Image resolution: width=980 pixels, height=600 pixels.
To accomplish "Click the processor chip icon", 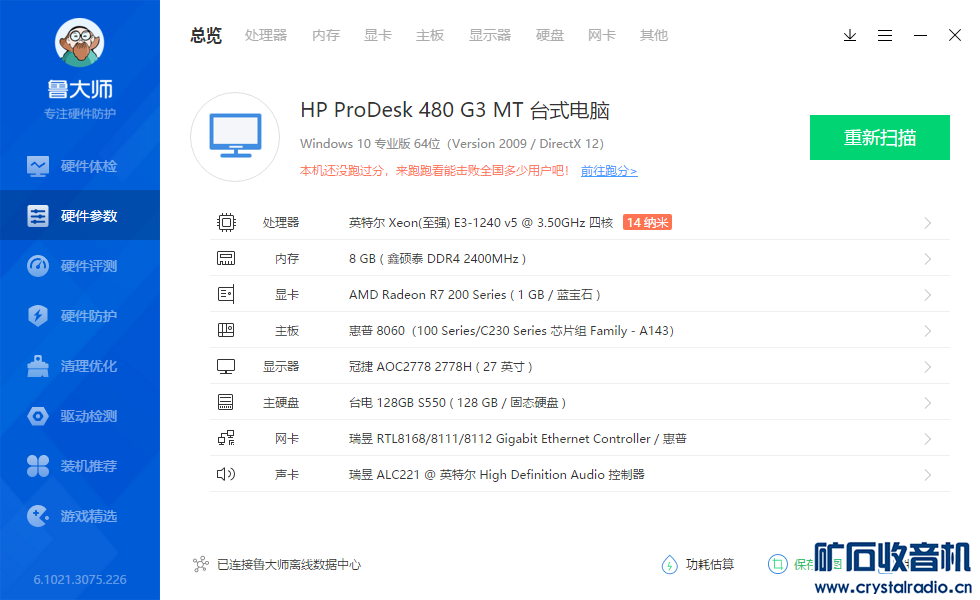I will [x=226, y=222].
